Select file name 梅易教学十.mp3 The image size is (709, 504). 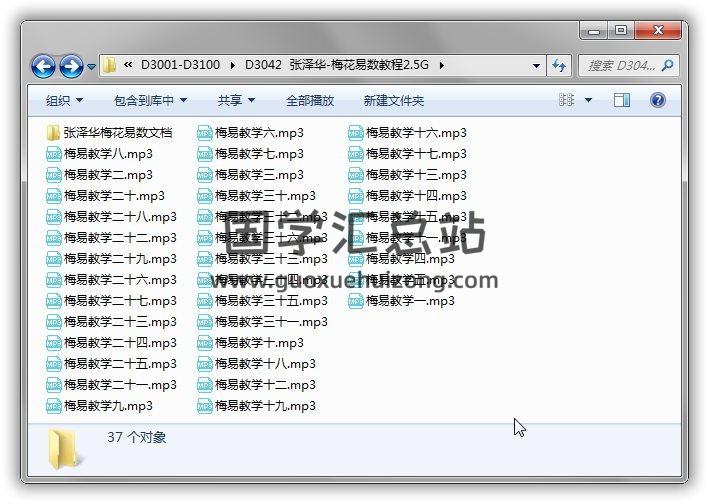260,343
